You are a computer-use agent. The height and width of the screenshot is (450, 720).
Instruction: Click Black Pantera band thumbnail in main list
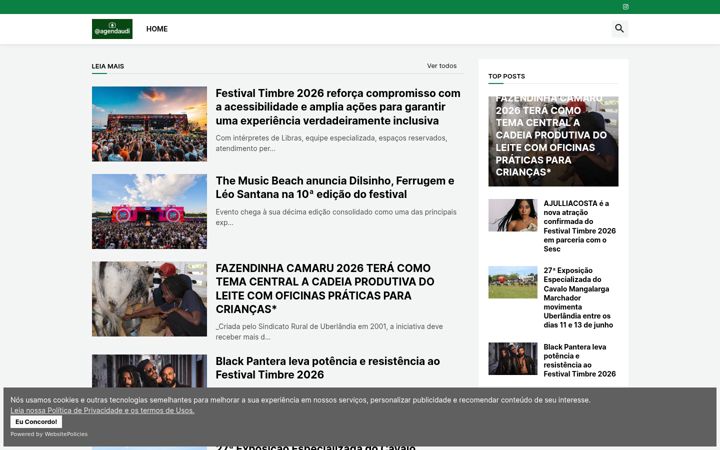click(x=149, y=371)
